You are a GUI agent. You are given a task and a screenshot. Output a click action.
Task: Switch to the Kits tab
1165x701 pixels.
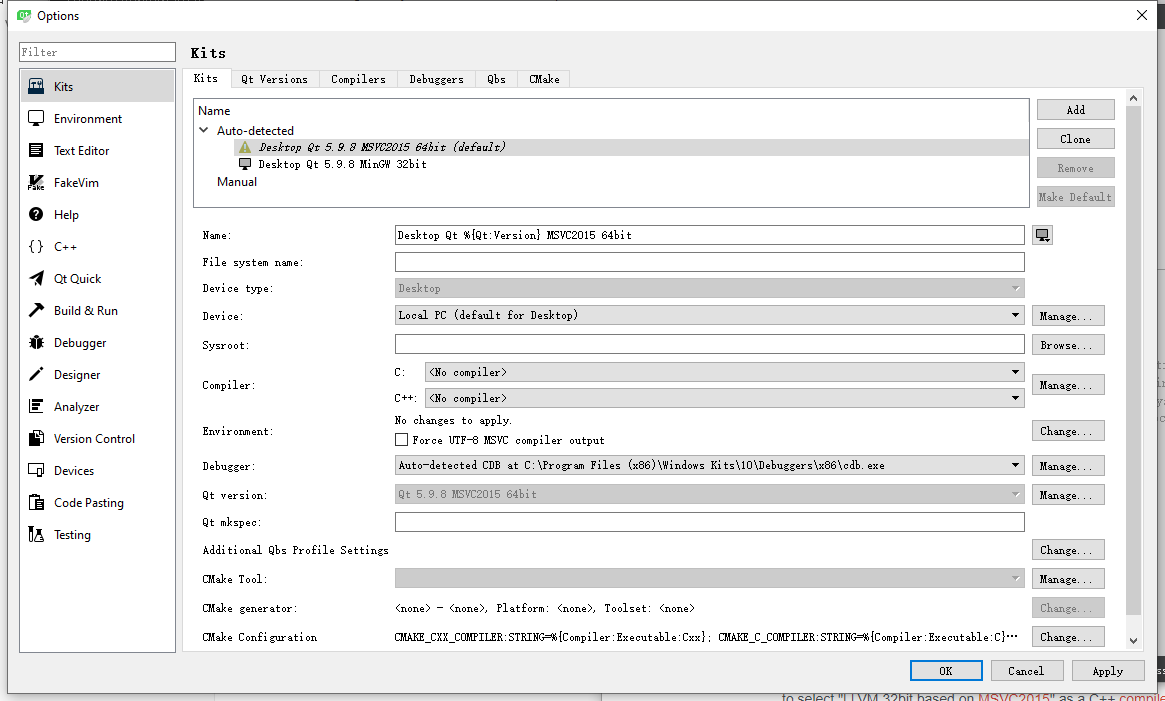[x=206, y=78]
